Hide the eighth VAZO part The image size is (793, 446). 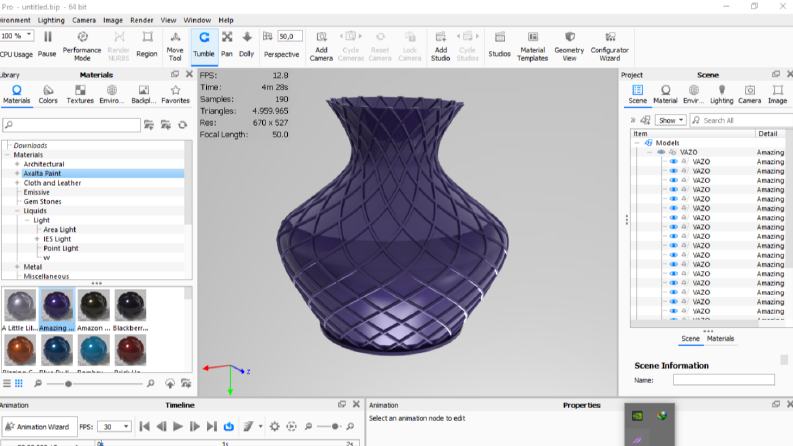point(673,227)
